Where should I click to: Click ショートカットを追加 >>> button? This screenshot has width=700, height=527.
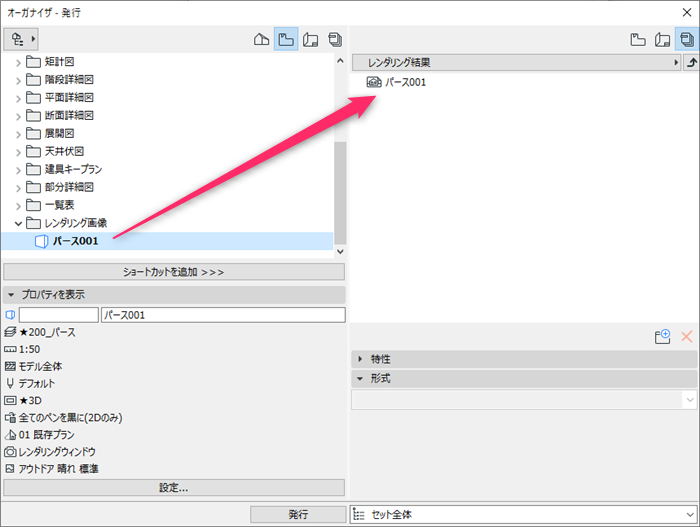(x=174, y=272)
